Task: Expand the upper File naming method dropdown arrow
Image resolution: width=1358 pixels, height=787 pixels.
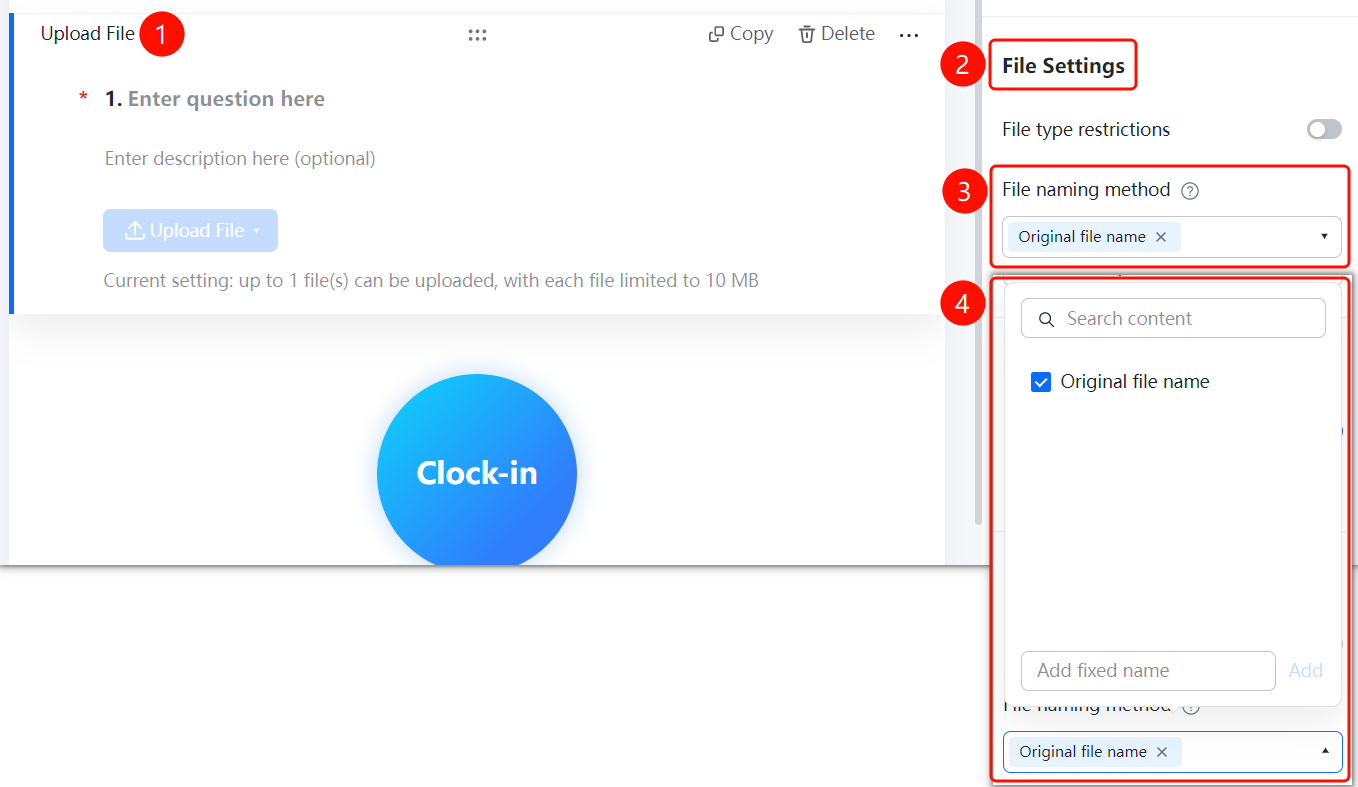Action: (1324, 237)
